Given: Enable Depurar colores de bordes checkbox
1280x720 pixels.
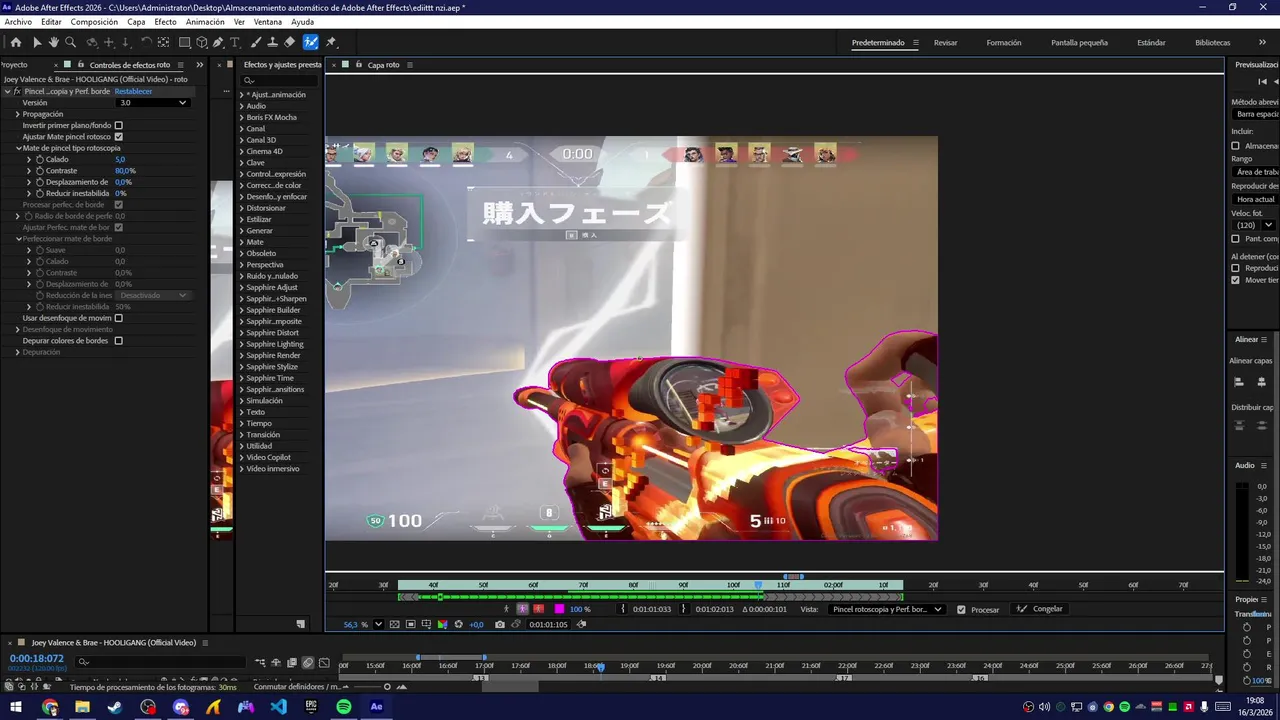Looking at the screenshot, I should coord(118,341).
